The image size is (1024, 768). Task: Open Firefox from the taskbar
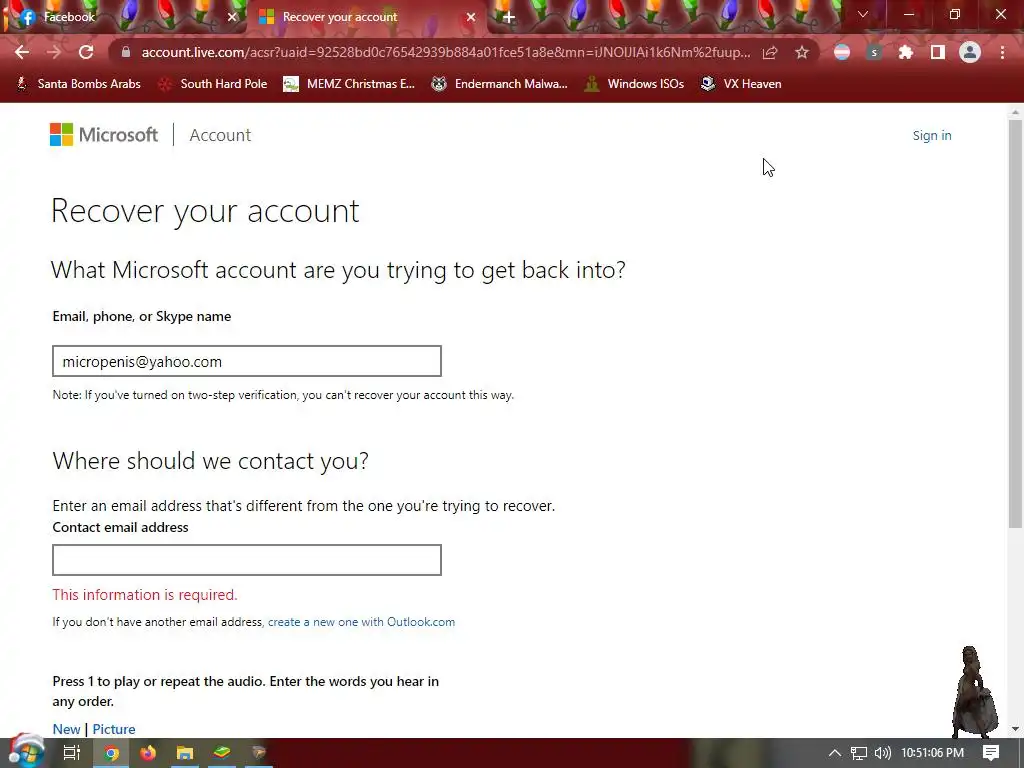[148, 753]
